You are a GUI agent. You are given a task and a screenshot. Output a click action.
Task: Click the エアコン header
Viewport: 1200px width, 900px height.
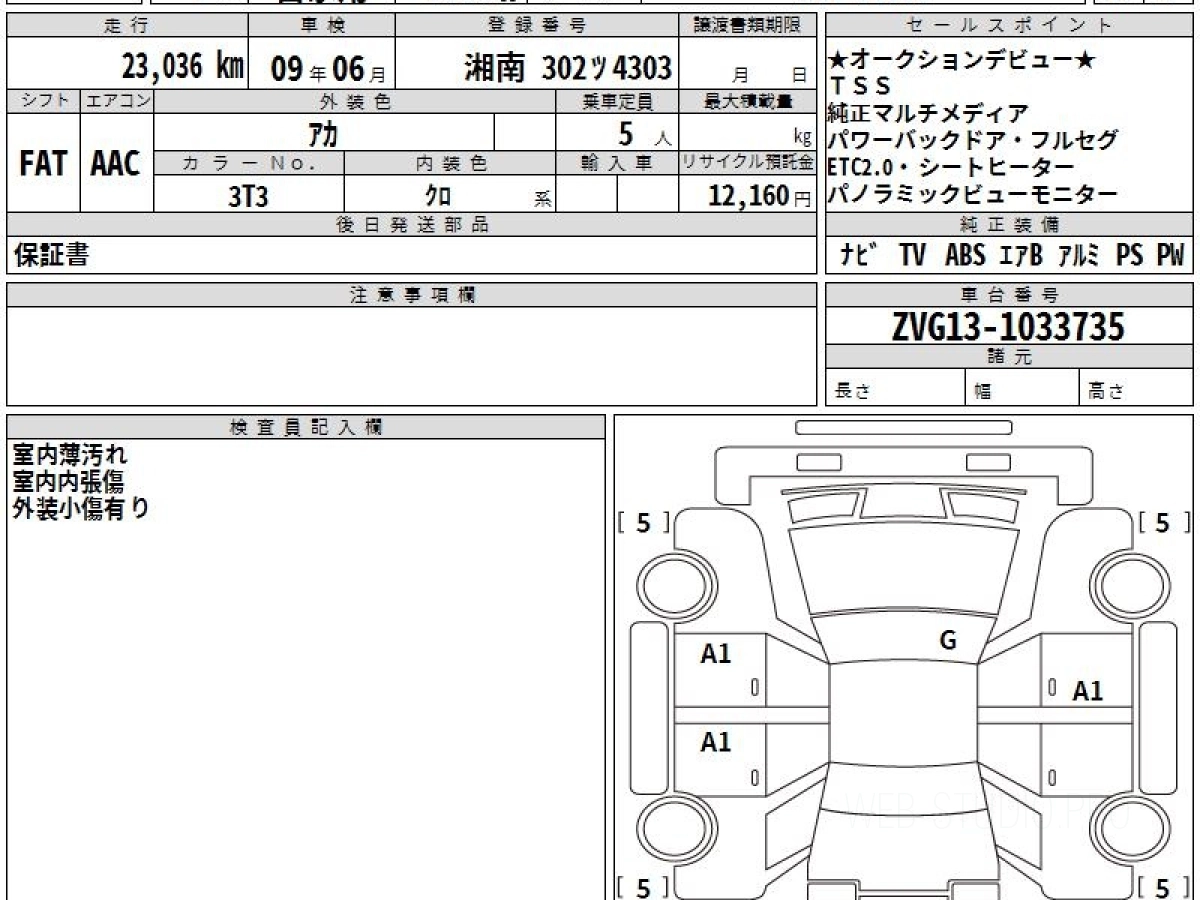point(117,101)
